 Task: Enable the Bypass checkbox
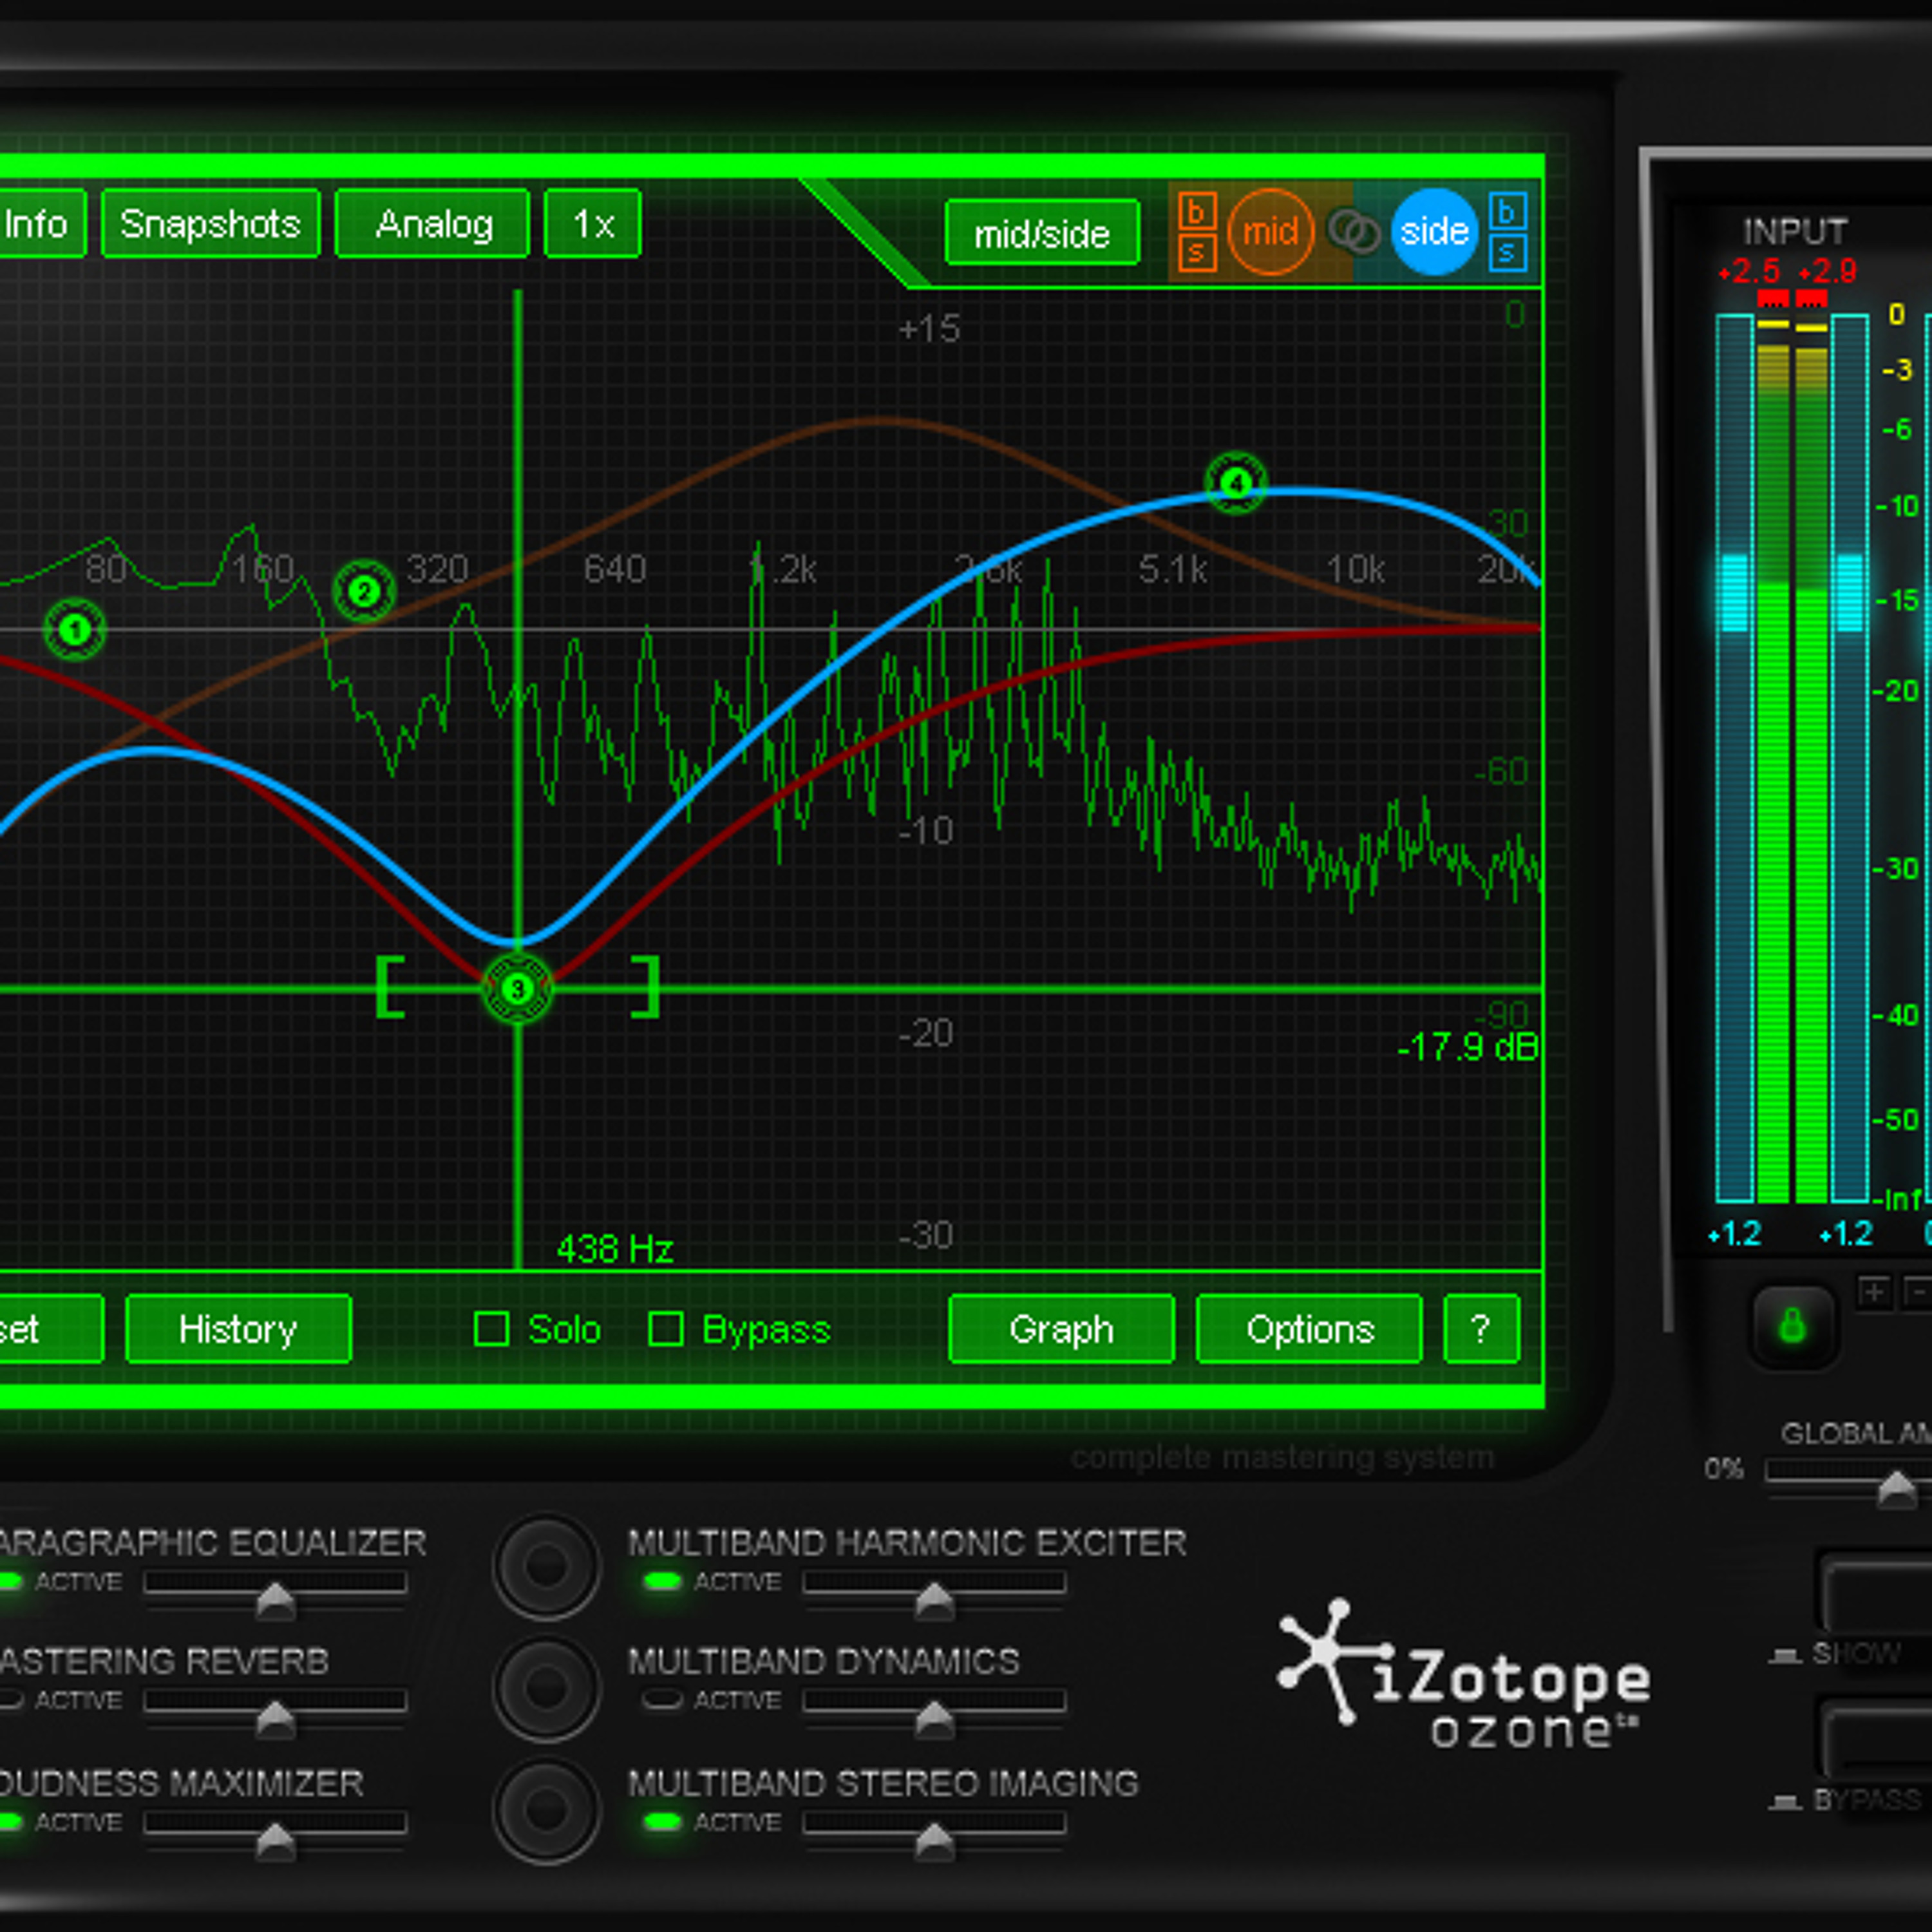pyautogui.click(x=666, y=1329)
